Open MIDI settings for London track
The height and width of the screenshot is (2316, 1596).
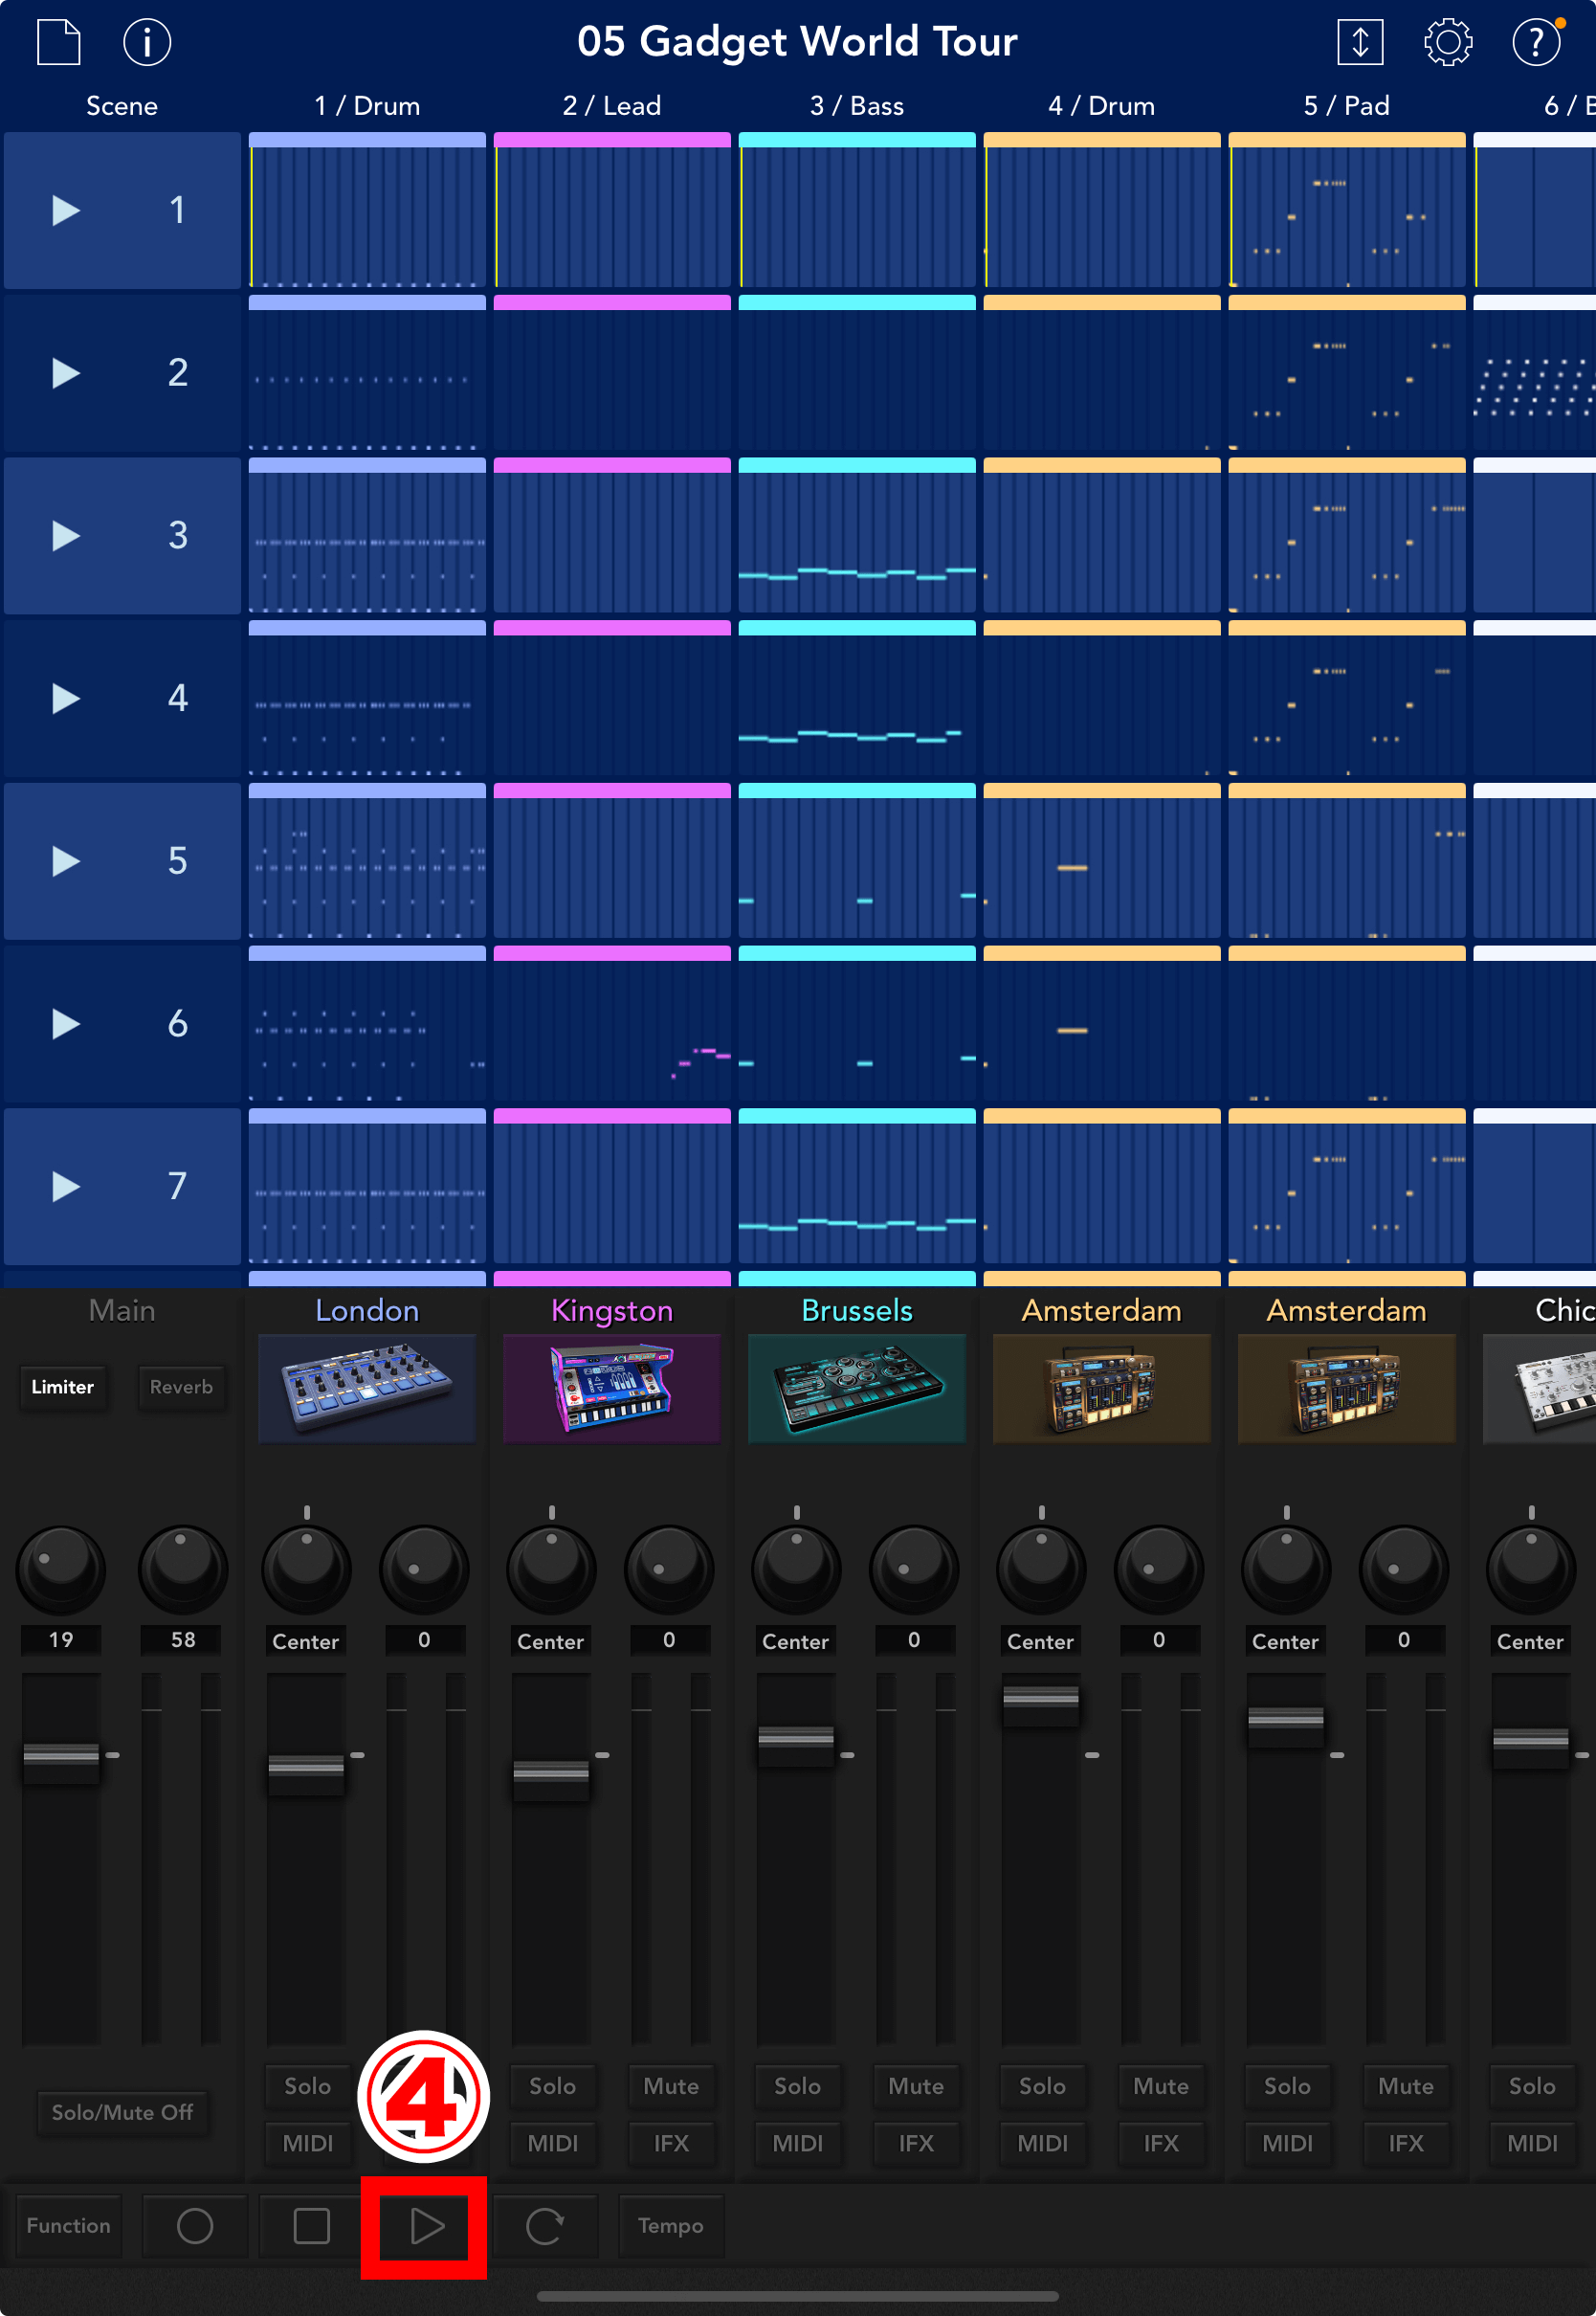[x=307, y=2143]
